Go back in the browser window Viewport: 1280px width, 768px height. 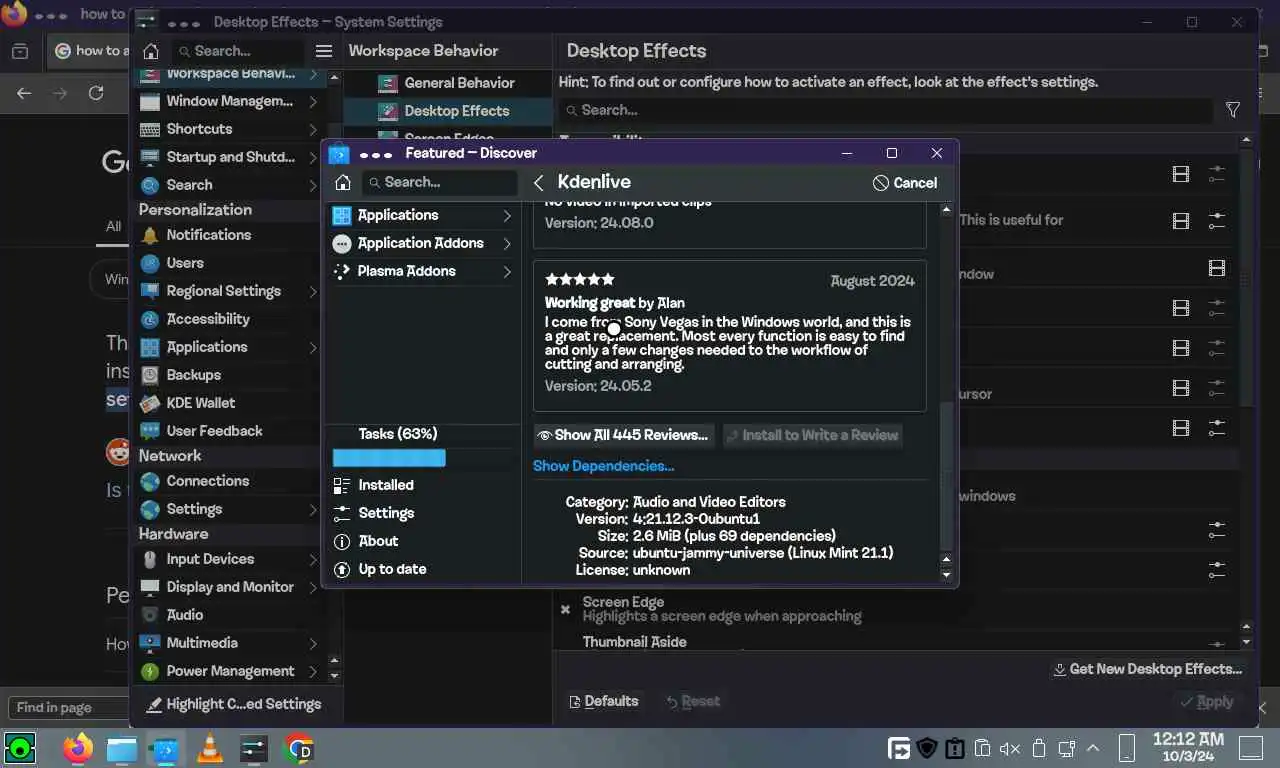tap(24, 93)
